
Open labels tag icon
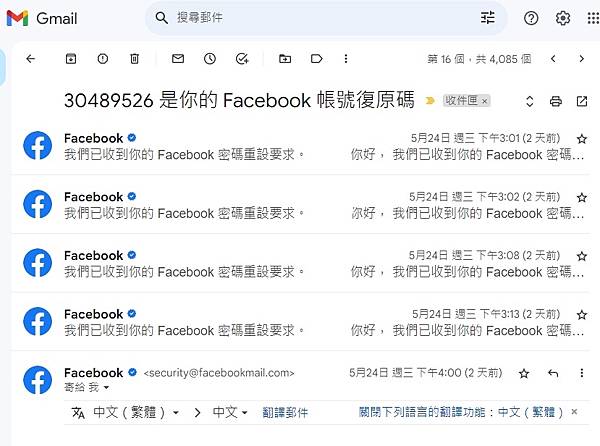pos(316,59)
